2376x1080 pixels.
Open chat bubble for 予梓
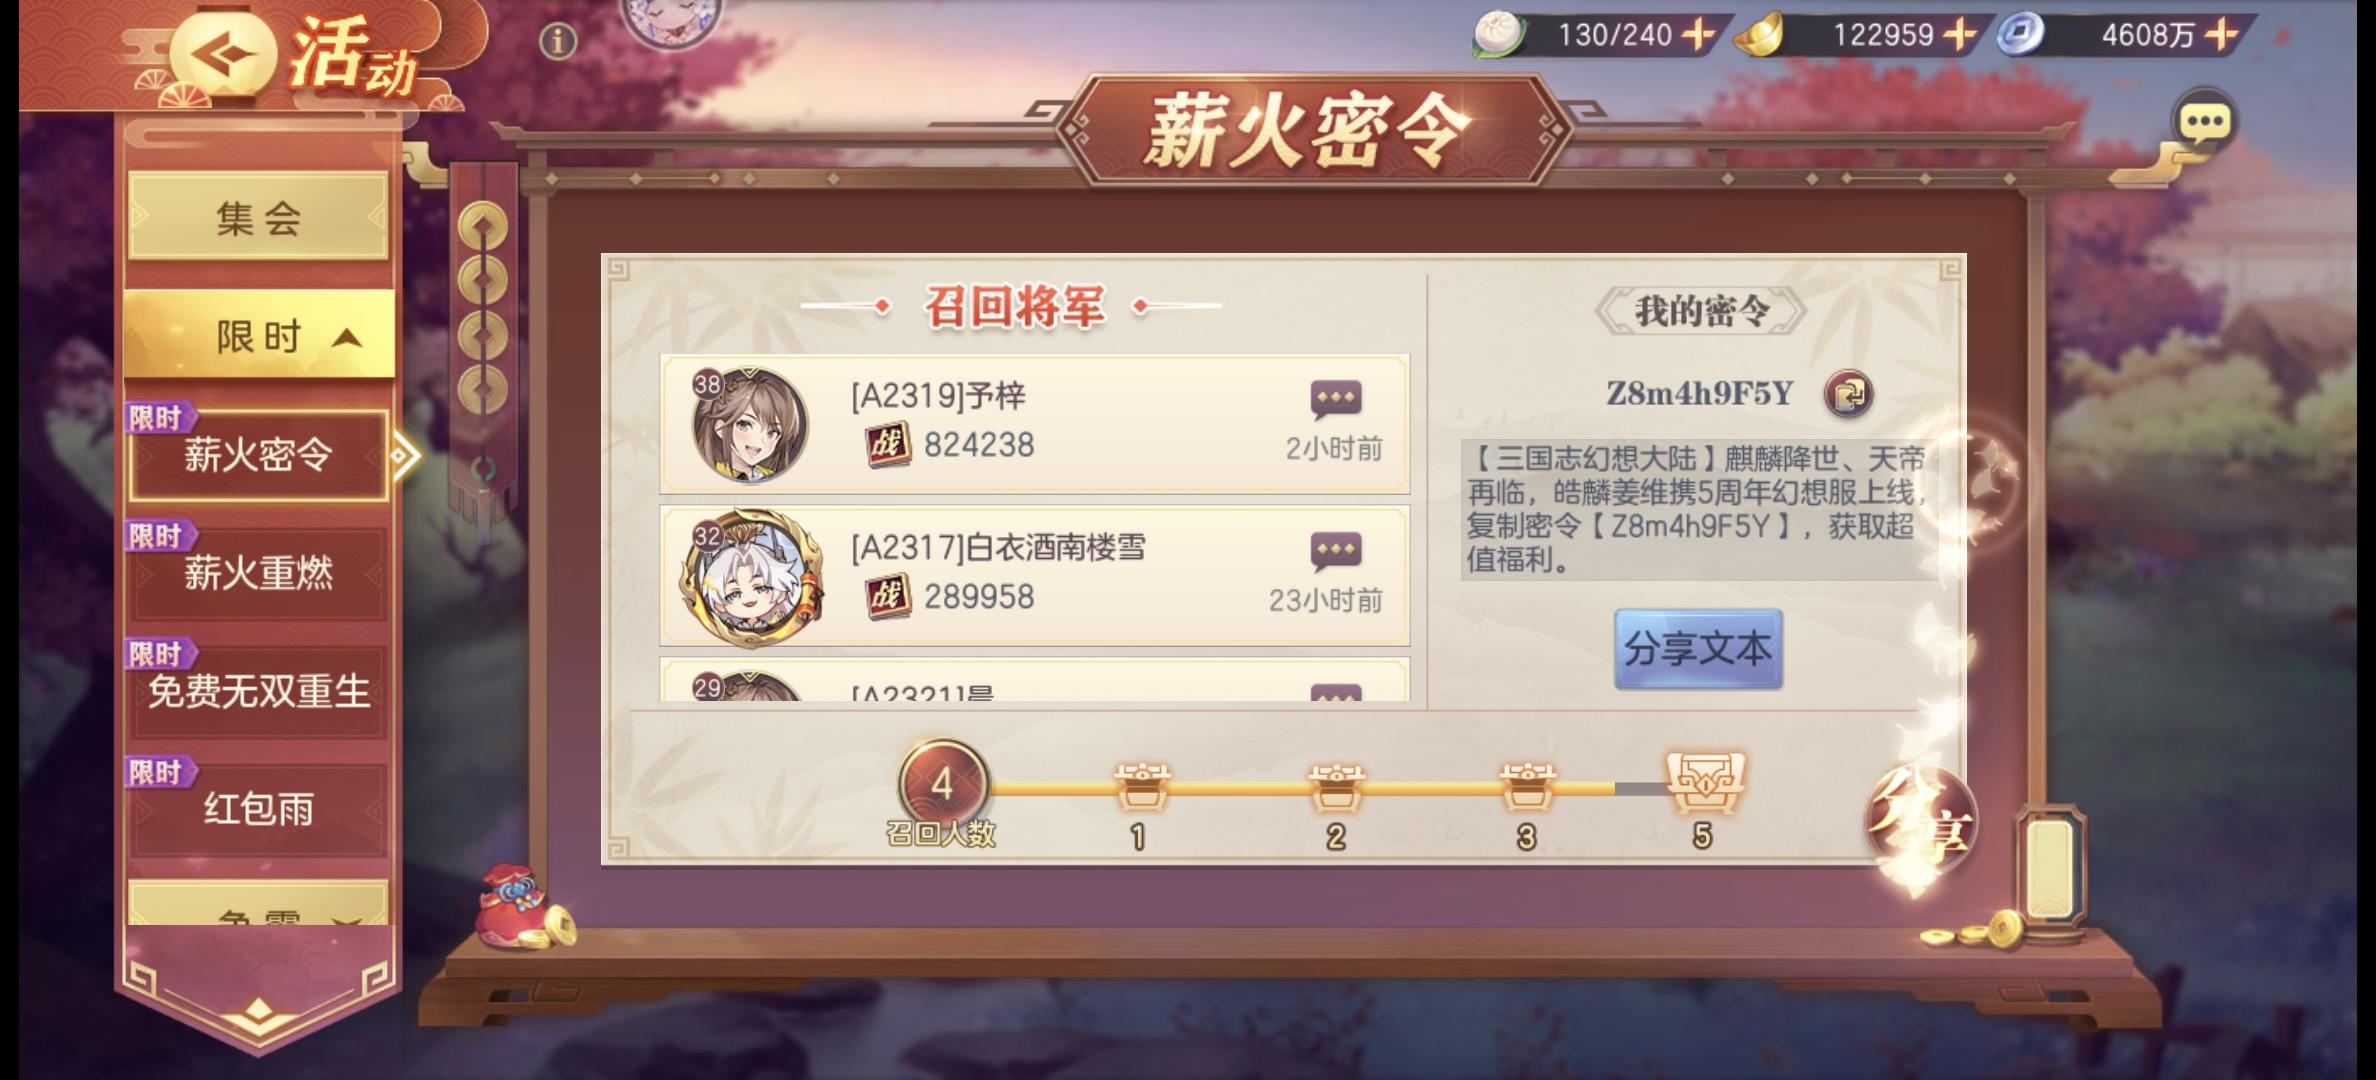tap(1335, 399)
